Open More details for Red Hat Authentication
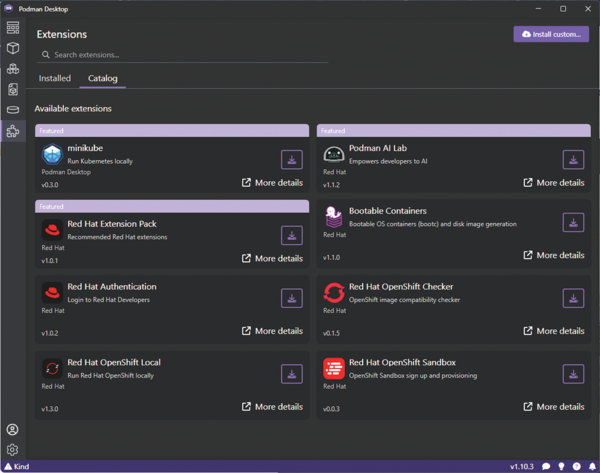This screenshot has width=600, height=473. (x=272, y=331)
